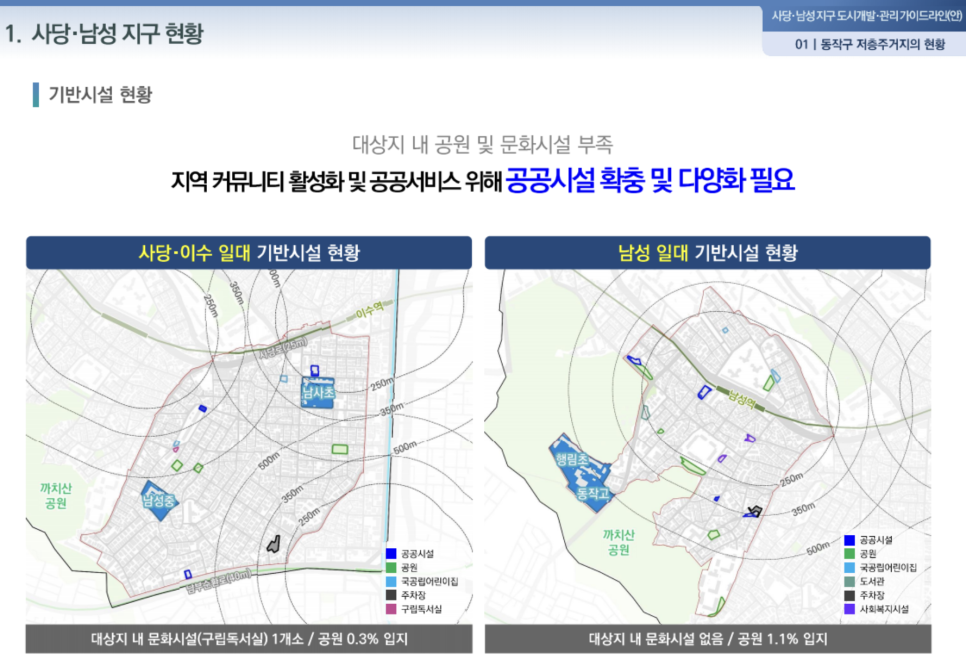Image resolution: width=966 pixels, height=660 pixels.
Task: Click the '500m' radius label in 남성 map
Action: click(818, 548)
